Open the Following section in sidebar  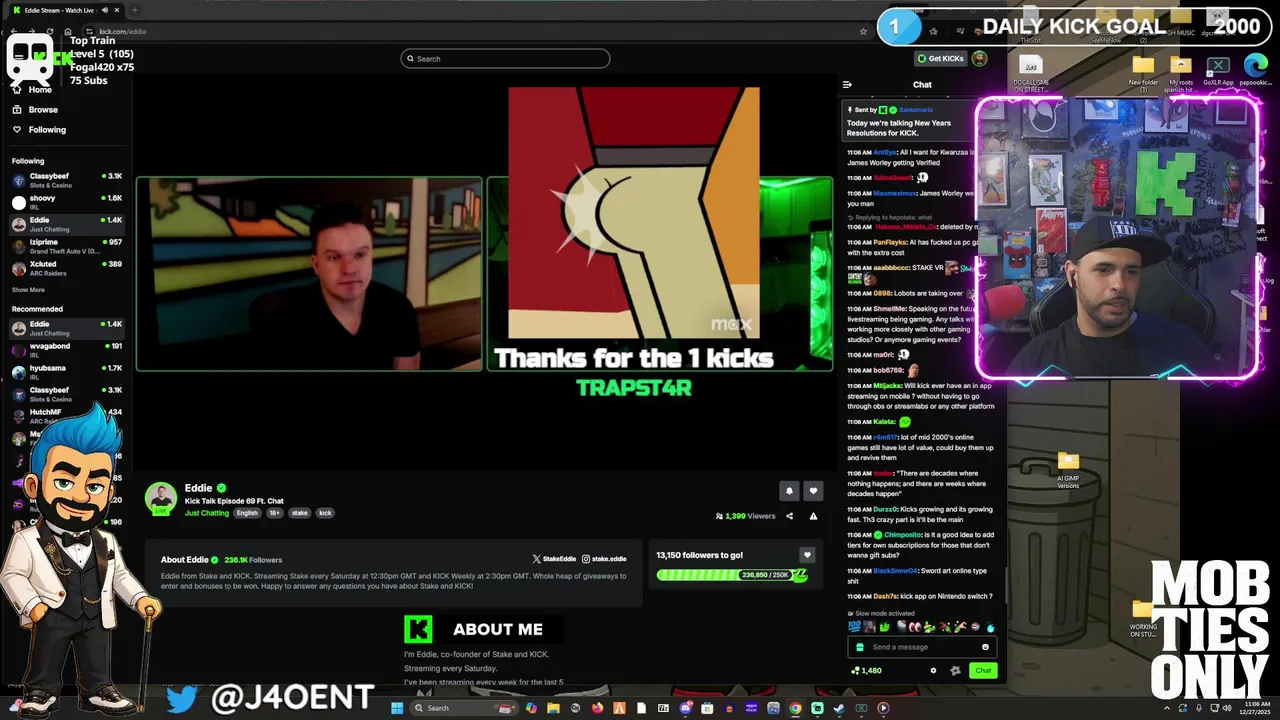tap(39, 130)
